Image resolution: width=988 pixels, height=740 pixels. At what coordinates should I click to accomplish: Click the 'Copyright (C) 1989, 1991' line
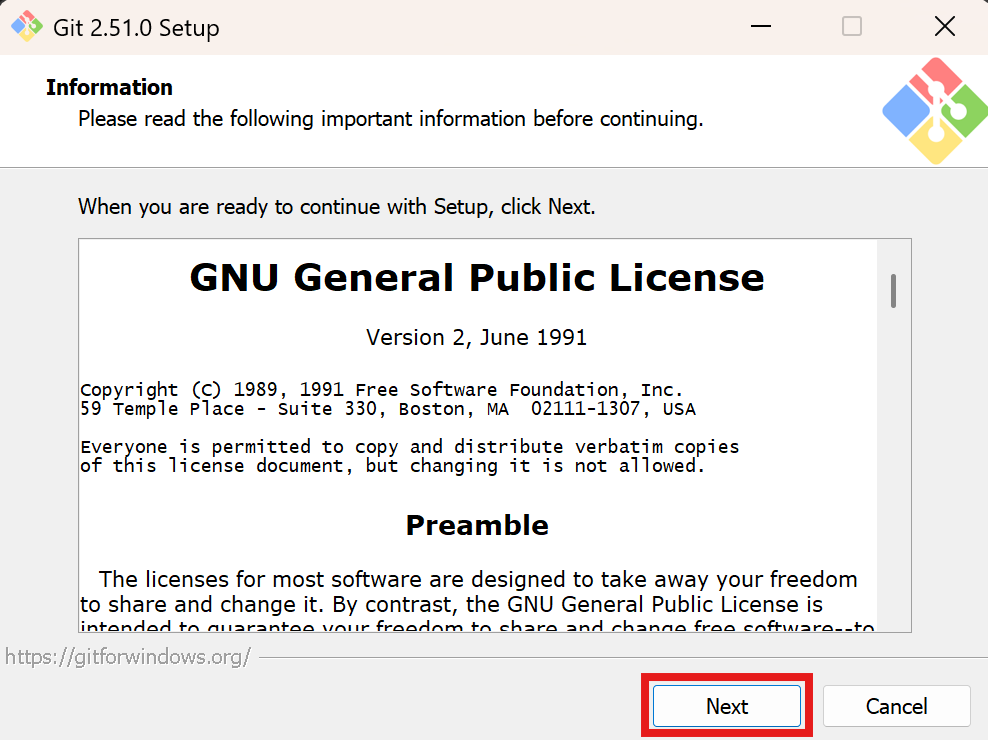click(381, 390)
